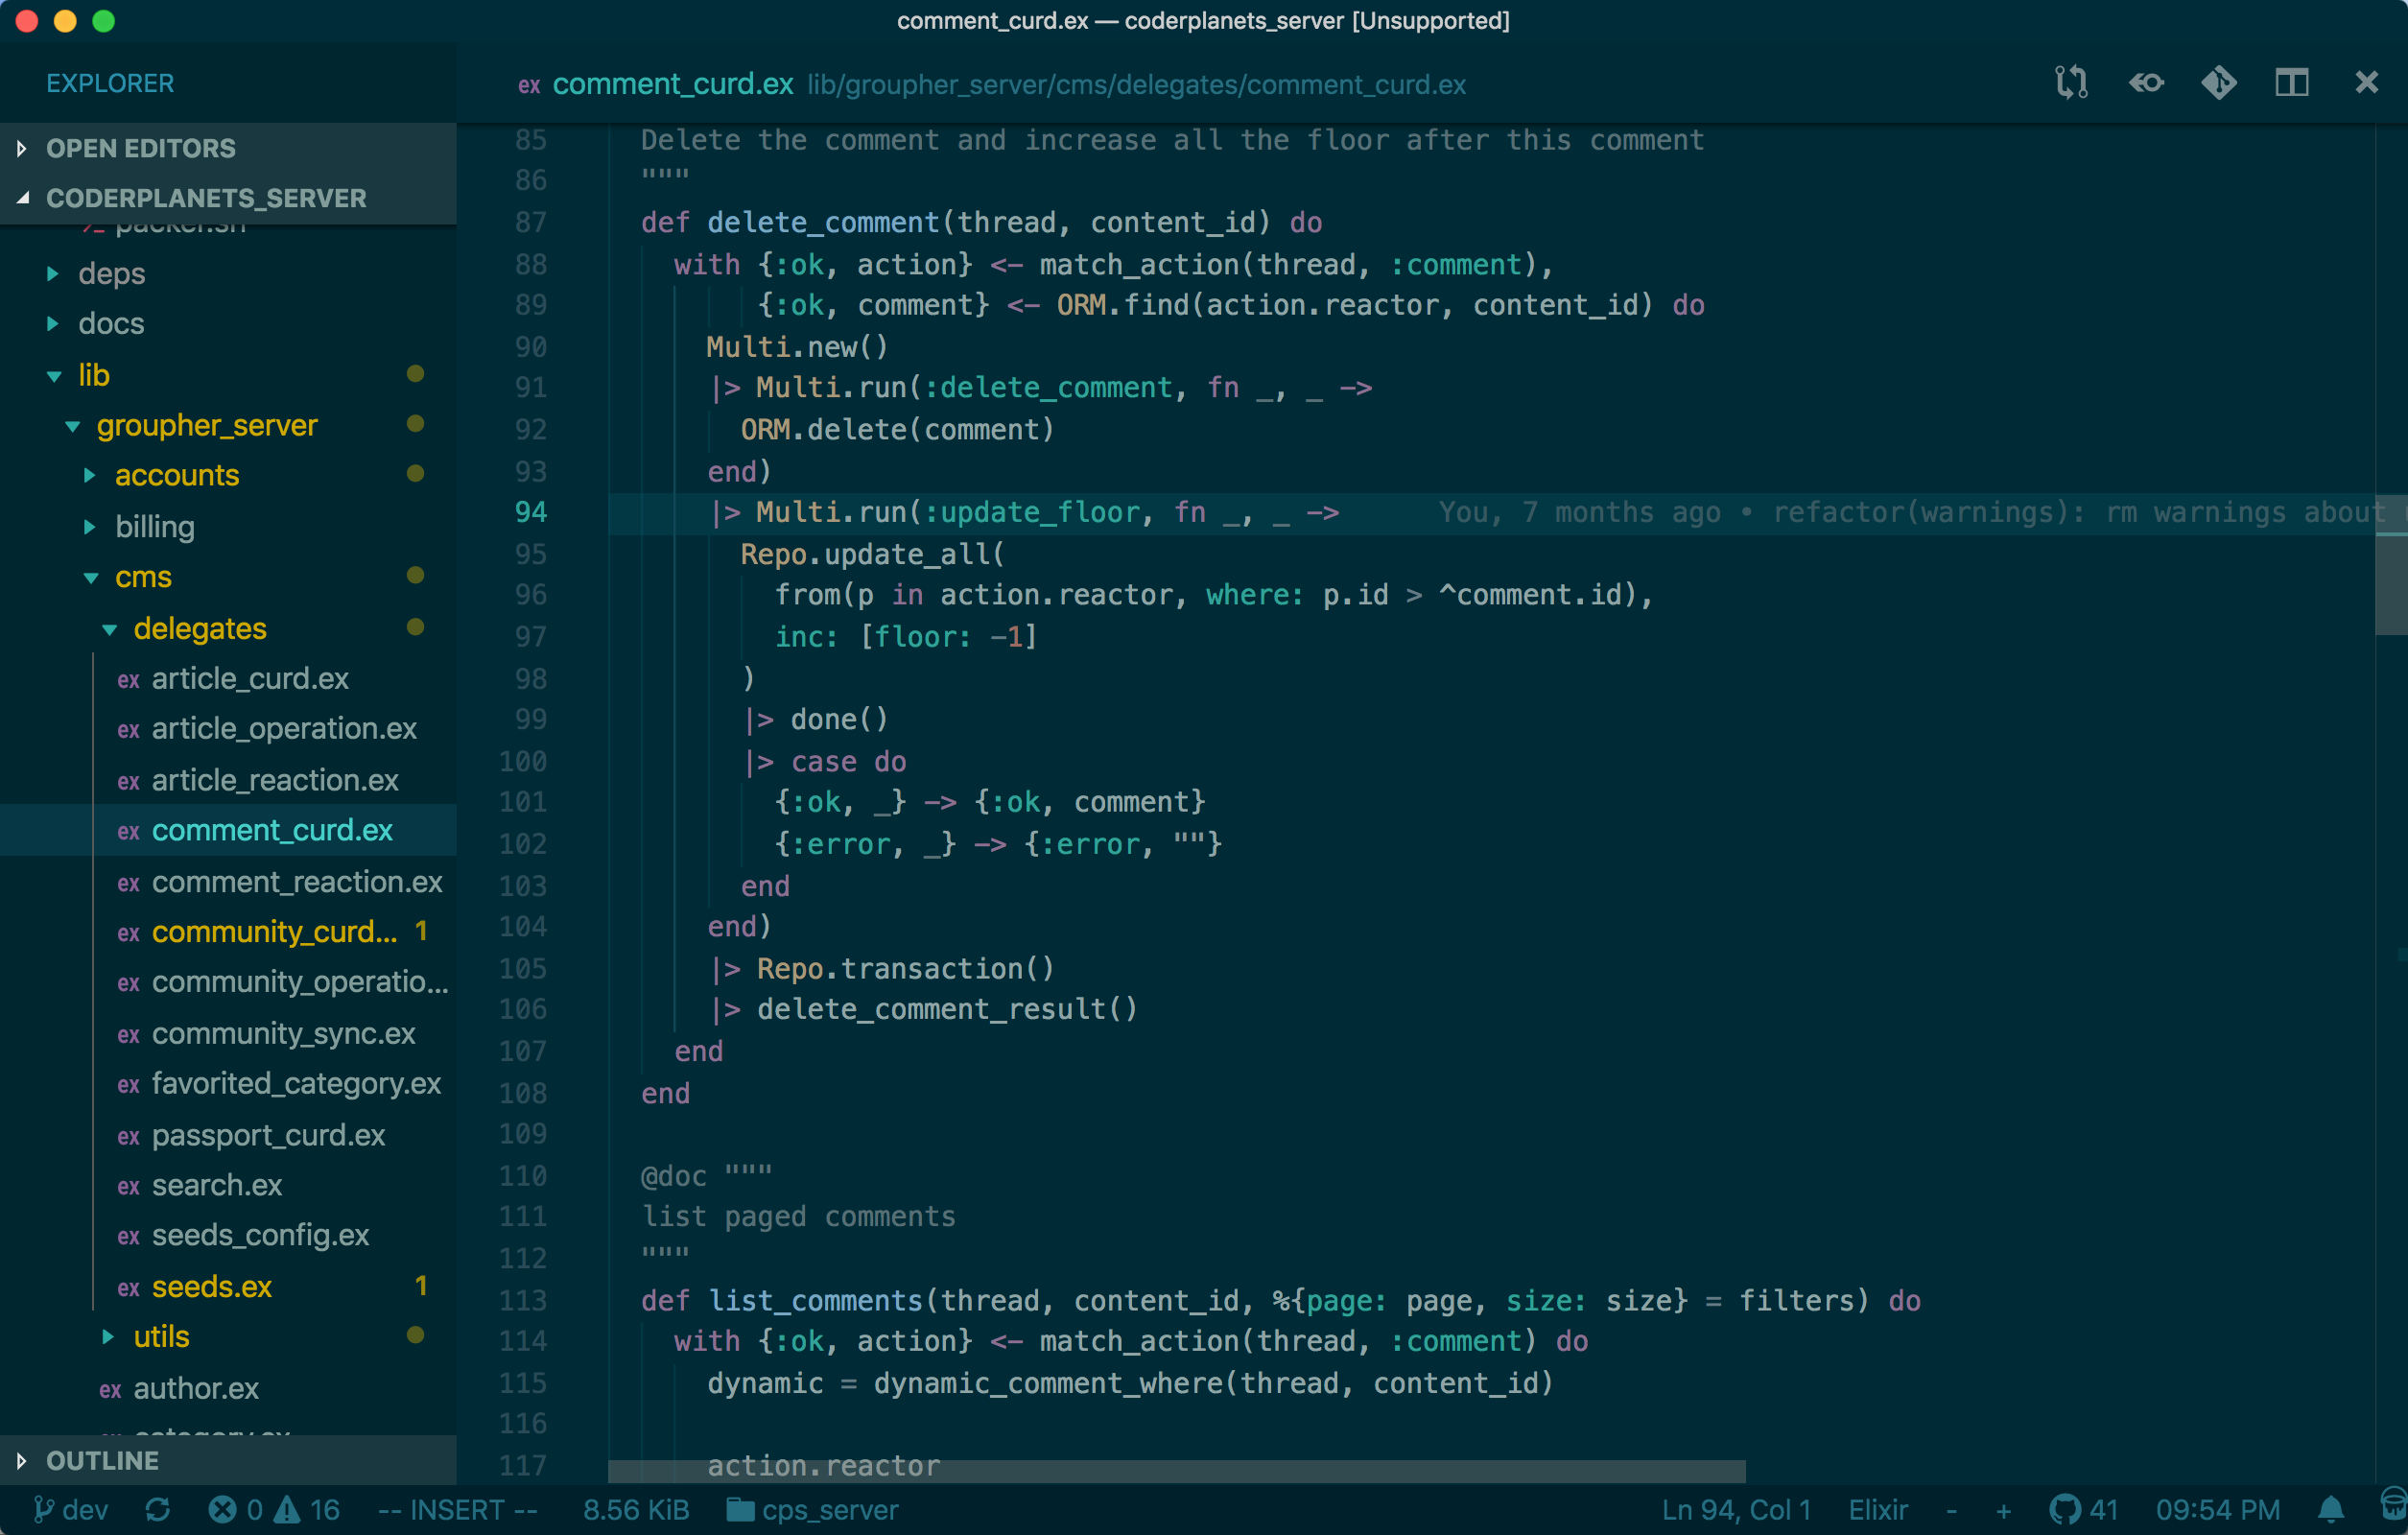This screenshot has height=1535, width=2408.
Task: Click the Ln 94, Col 1 indicator
Action: click(x=1737, y=1510)
